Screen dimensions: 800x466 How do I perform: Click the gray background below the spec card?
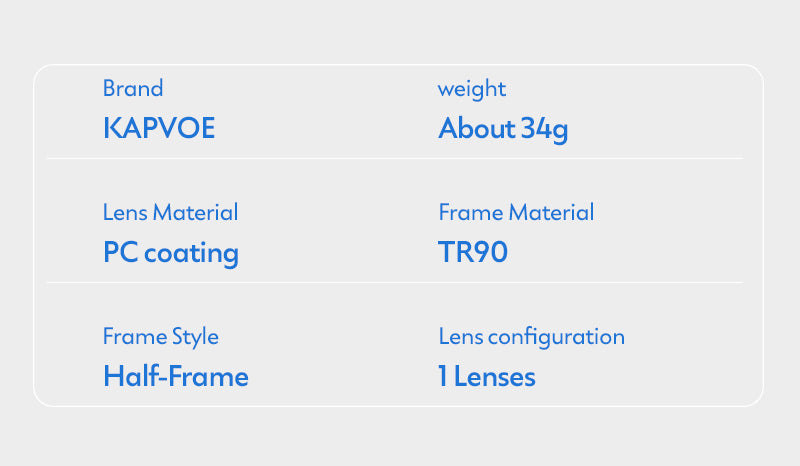click(400, 436)
